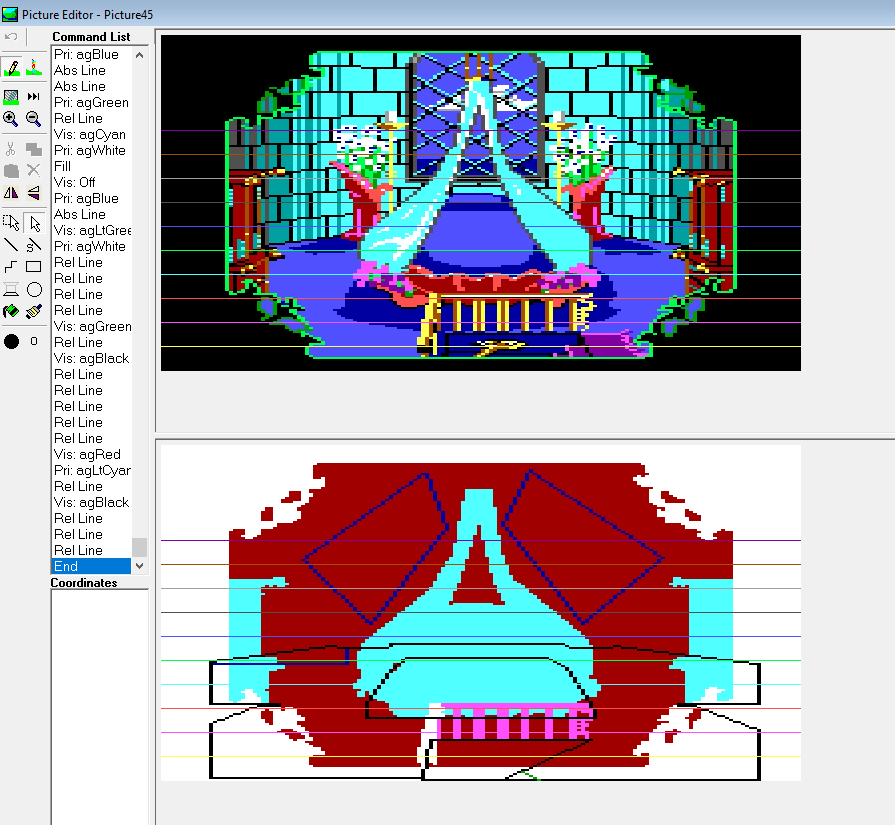Click 'Vis: agRed' in Command List
Image resolution: width=895 pixels, height=825 pixels.
[87, 455]
